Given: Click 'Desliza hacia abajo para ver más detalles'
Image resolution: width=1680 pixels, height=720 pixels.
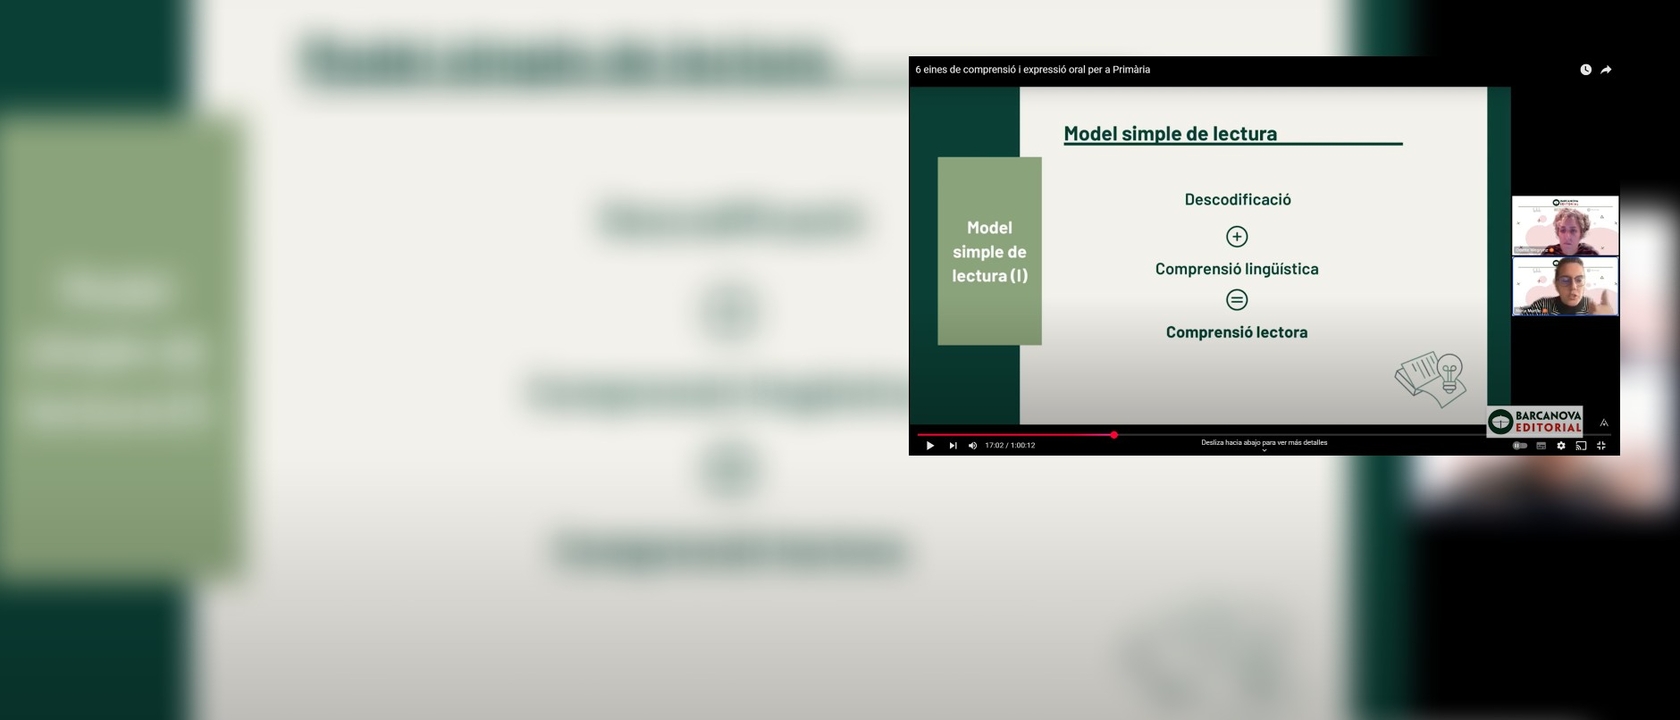Looking at the screenshot, I should click(1264, 442).
